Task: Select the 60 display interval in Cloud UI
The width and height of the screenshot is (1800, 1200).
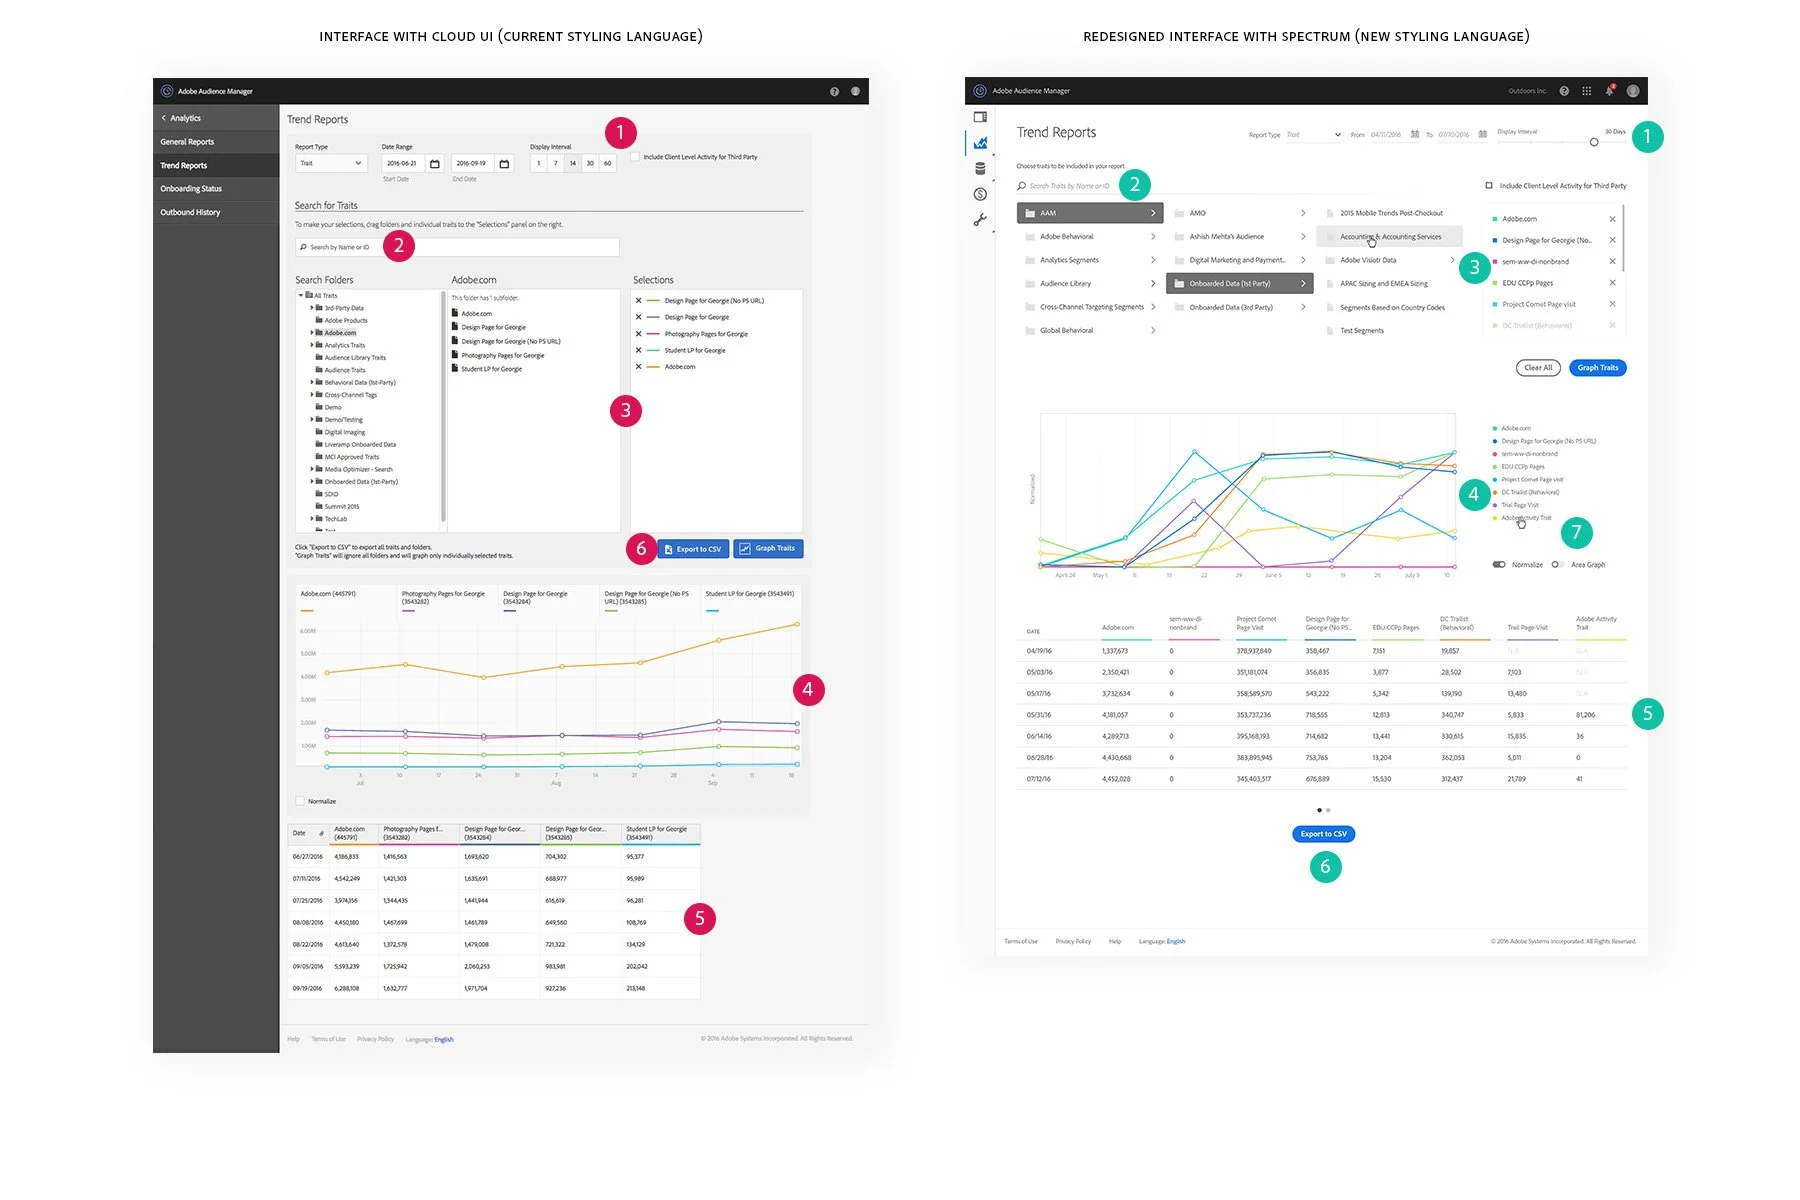Action: click(x=607, y=163)
